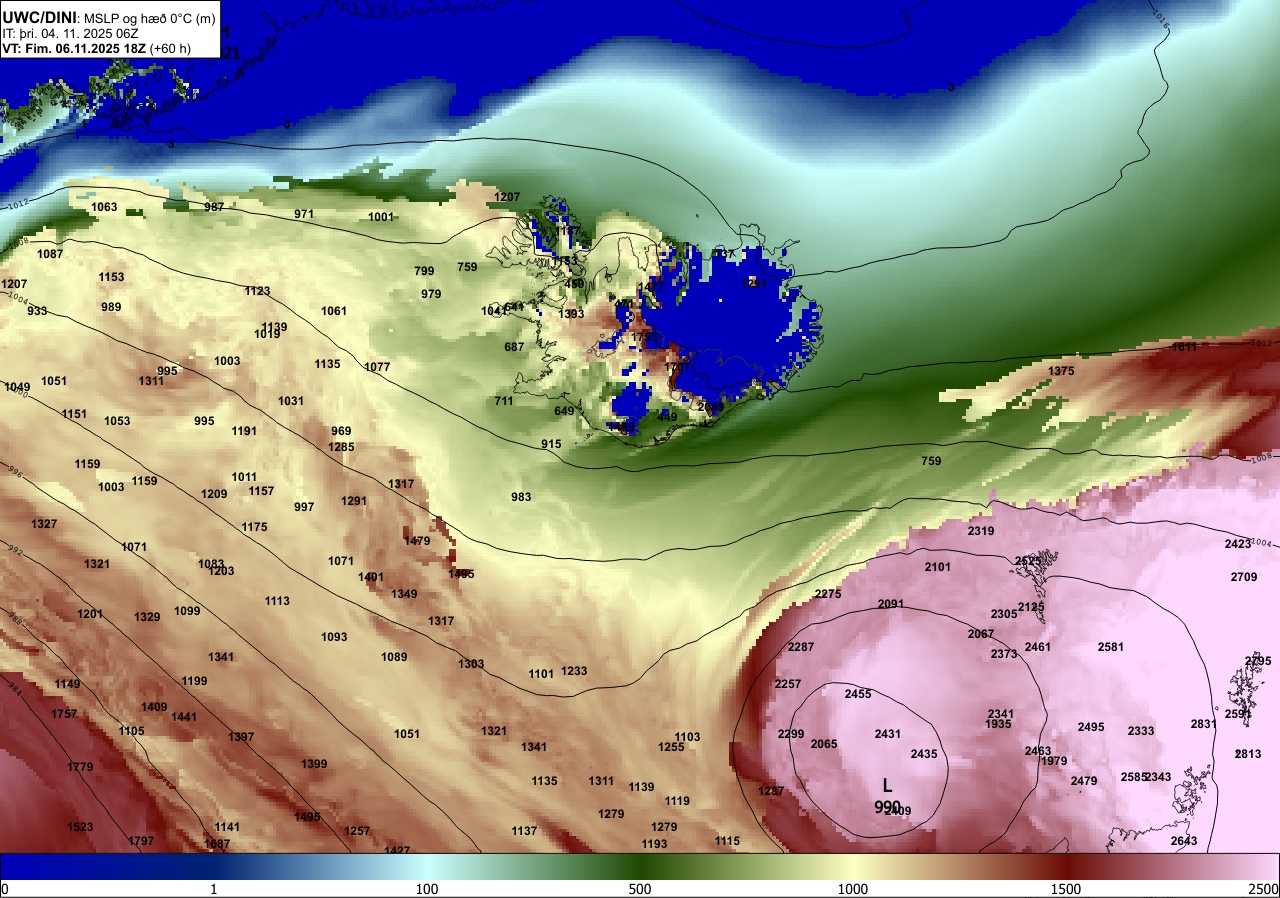The width and height of the screenshot is (1280, 898).
Task: Click the height value 2101
Action: tap(938, 567)
